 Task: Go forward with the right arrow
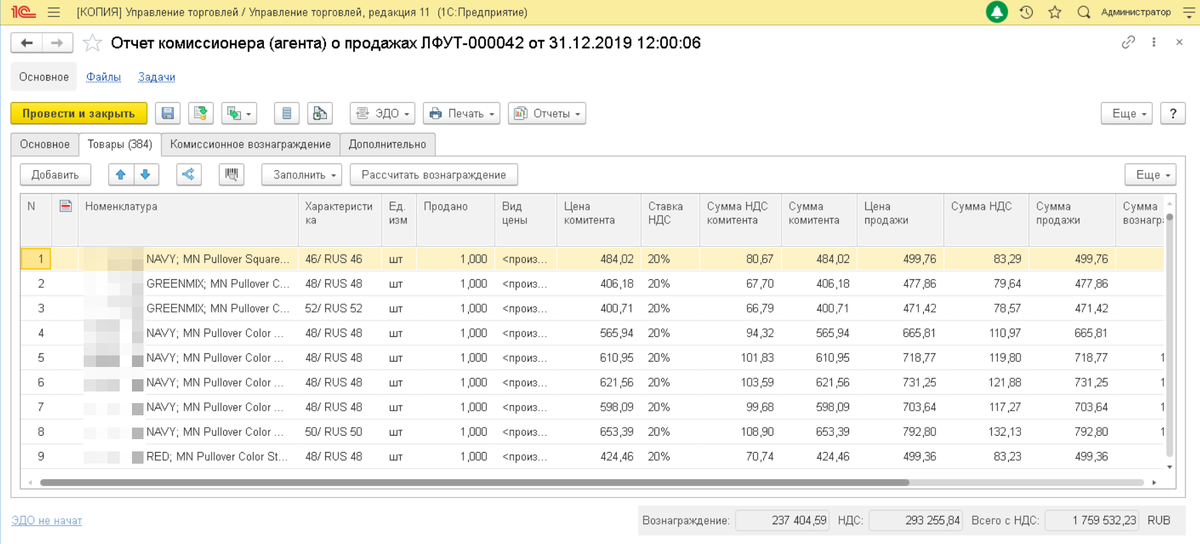pos(57,43)
